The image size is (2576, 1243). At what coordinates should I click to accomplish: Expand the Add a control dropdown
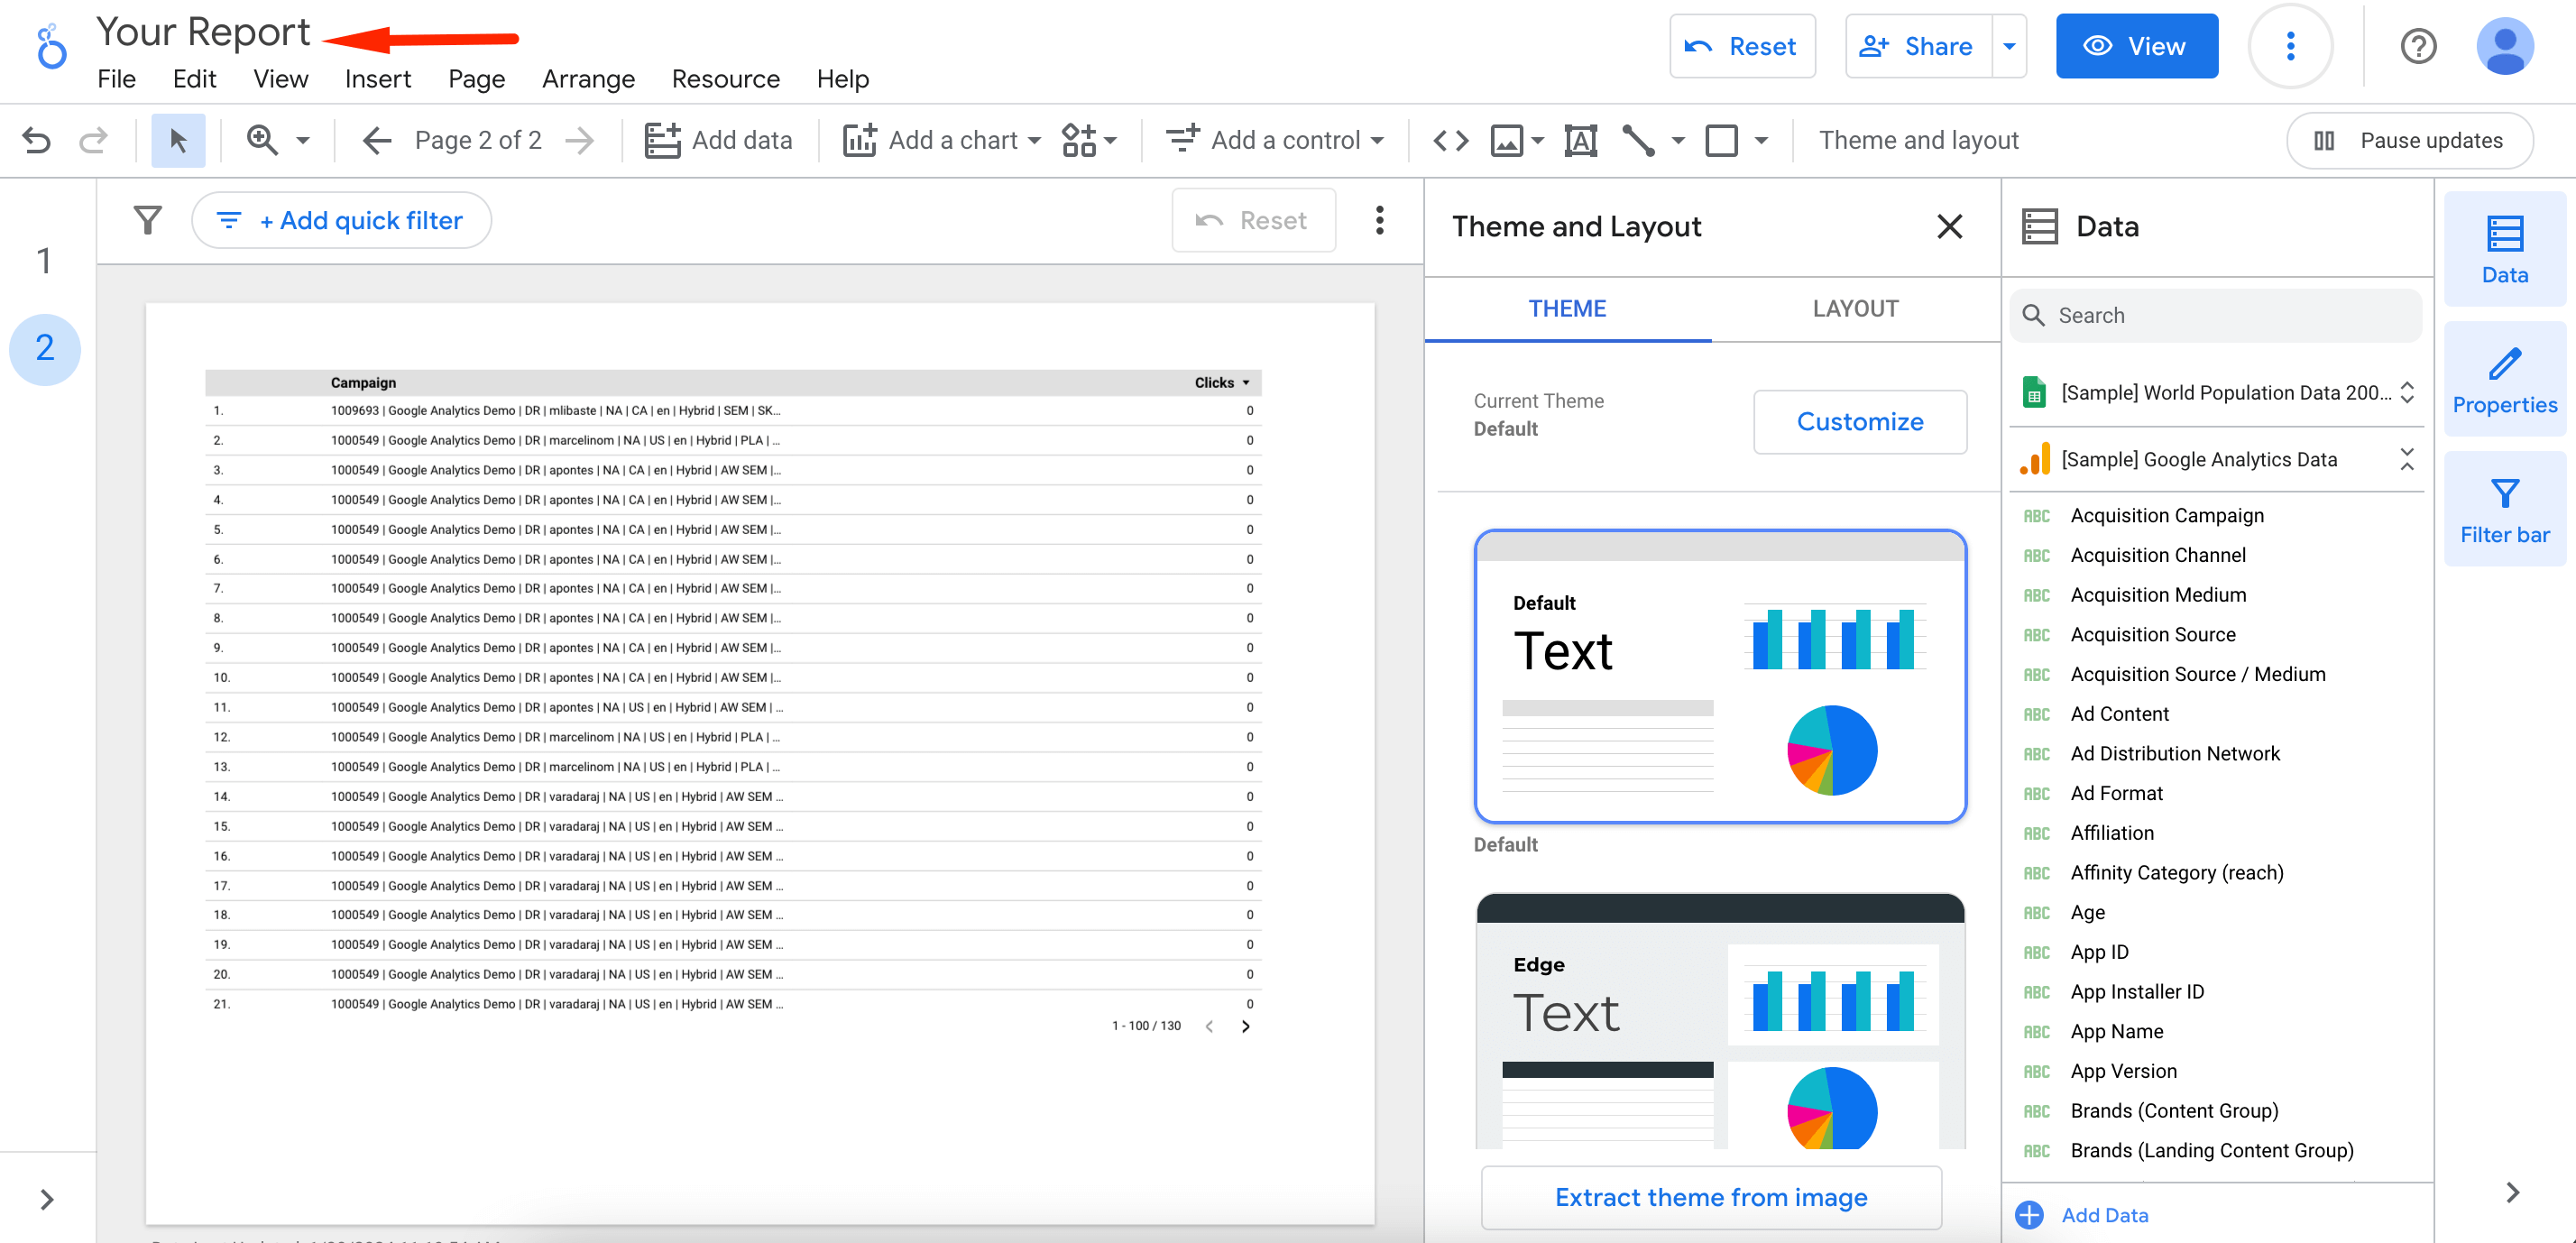(1380, 140)
